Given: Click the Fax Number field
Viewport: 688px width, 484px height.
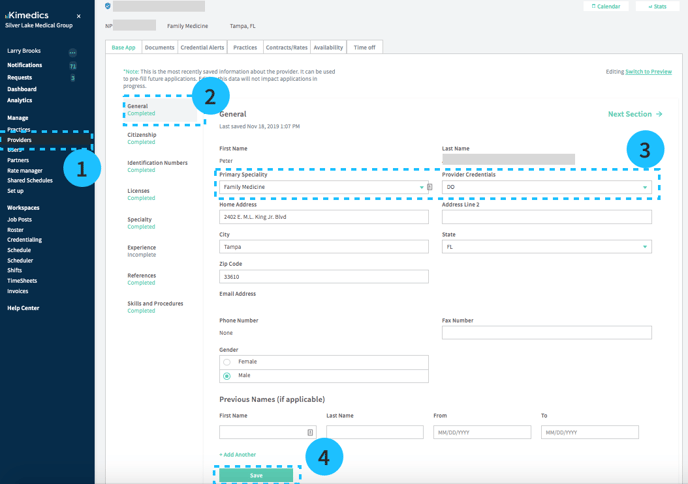Looking at the screenshot, I should click(x=547, y=333).
